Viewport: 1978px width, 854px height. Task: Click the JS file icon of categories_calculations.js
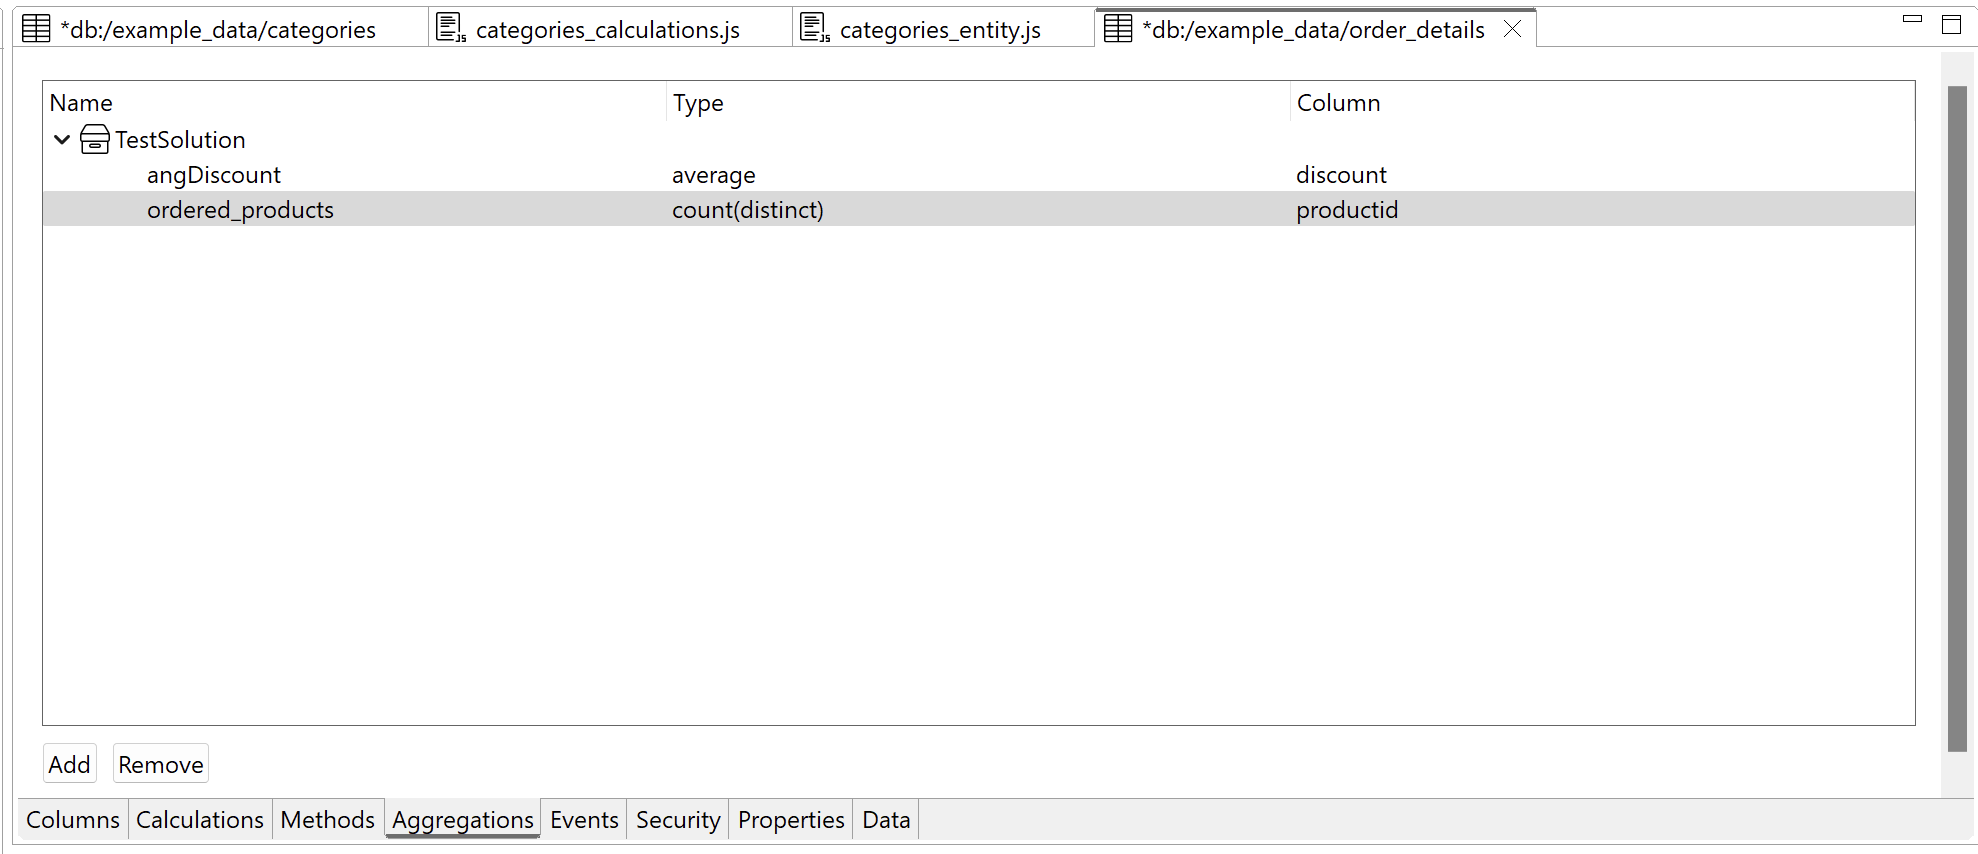point(451,29)
